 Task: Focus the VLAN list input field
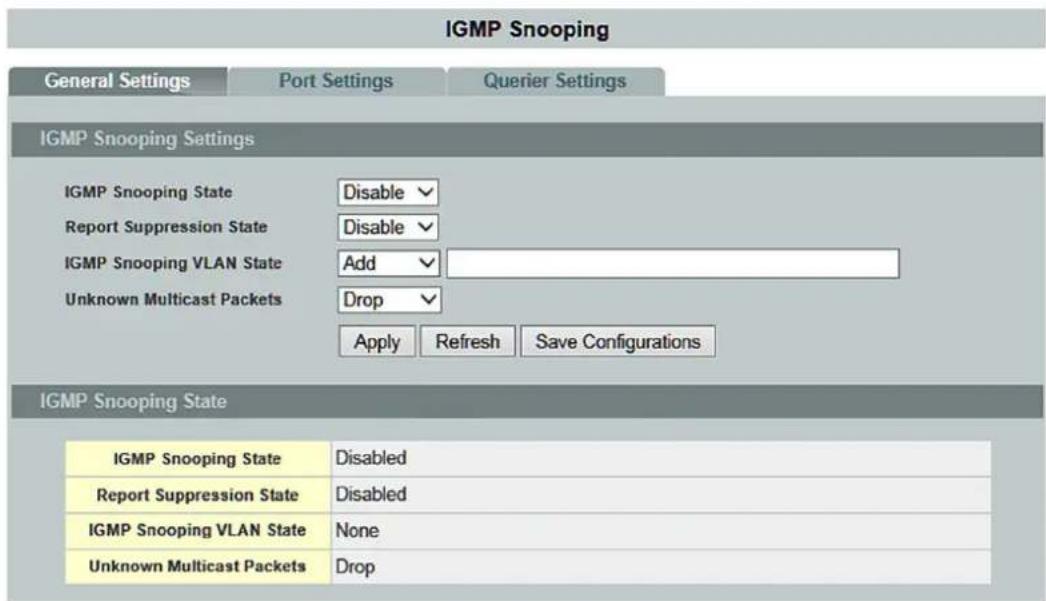coord(672,263)
